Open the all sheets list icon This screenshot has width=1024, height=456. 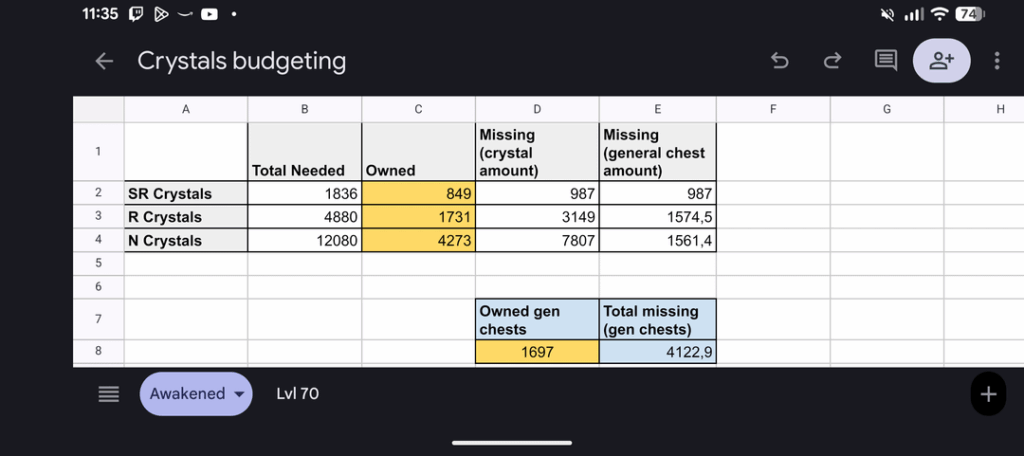tap(108, 394)
